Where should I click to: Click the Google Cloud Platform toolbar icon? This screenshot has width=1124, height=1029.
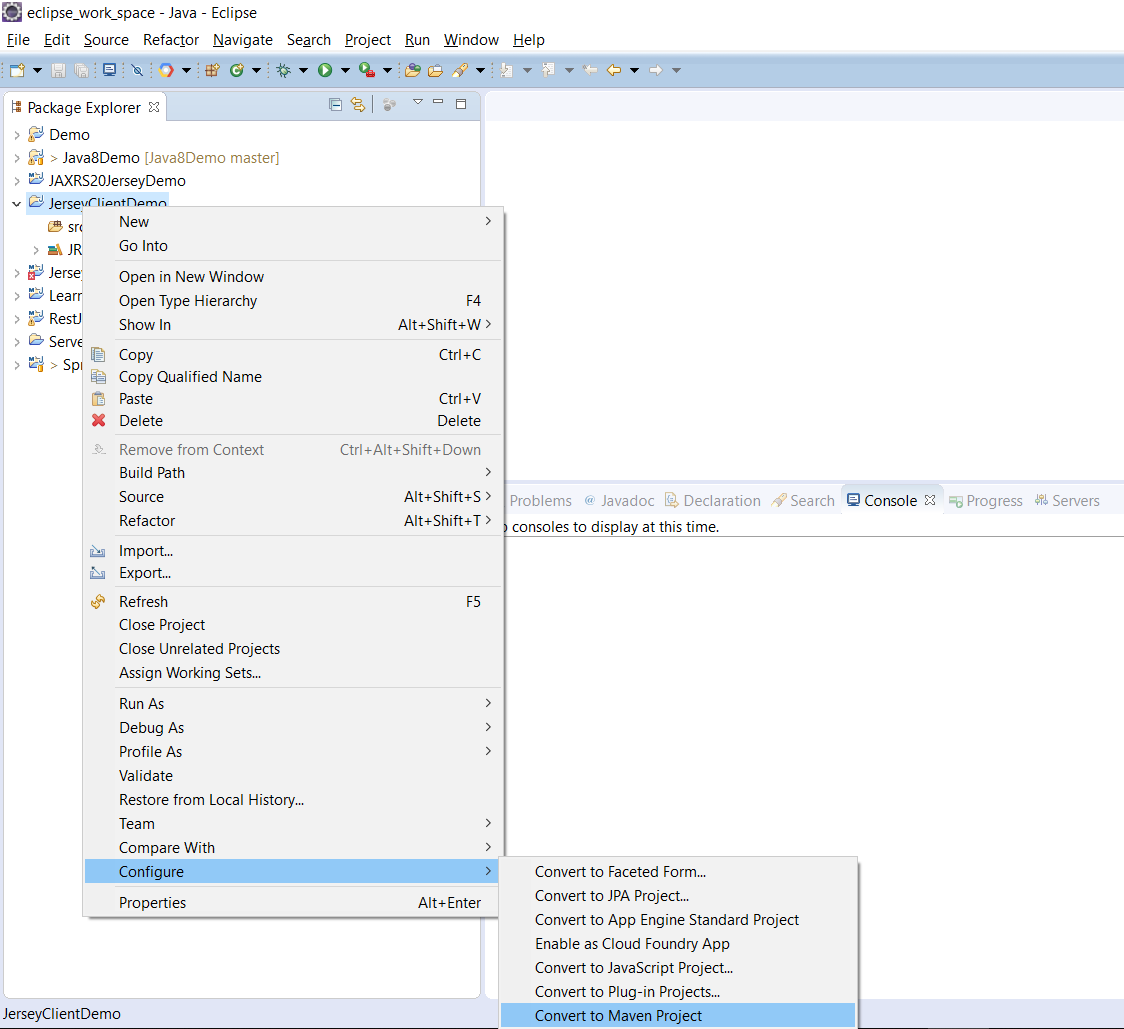click(165, 70)
